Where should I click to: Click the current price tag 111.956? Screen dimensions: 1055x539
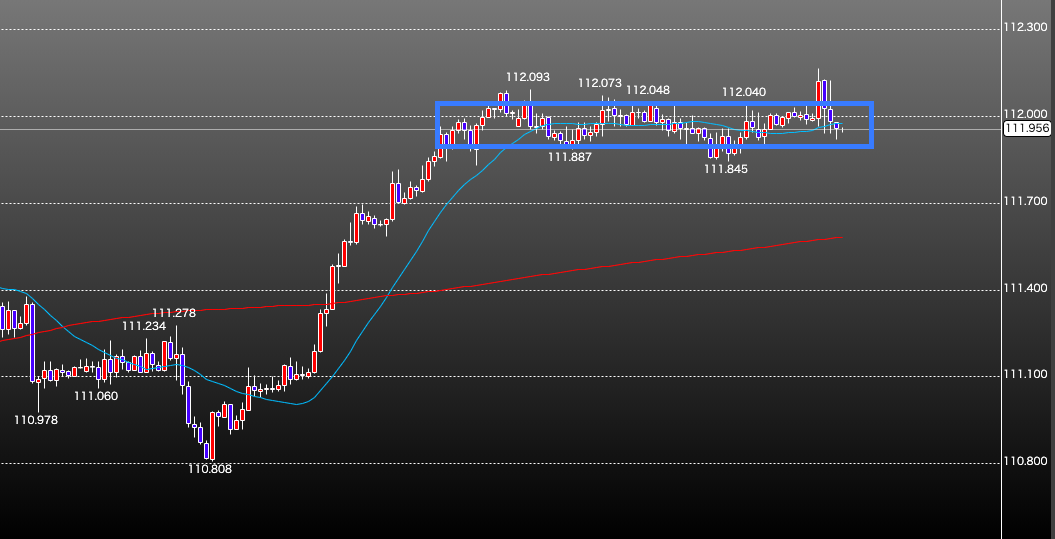click(x=1027, y=129)
